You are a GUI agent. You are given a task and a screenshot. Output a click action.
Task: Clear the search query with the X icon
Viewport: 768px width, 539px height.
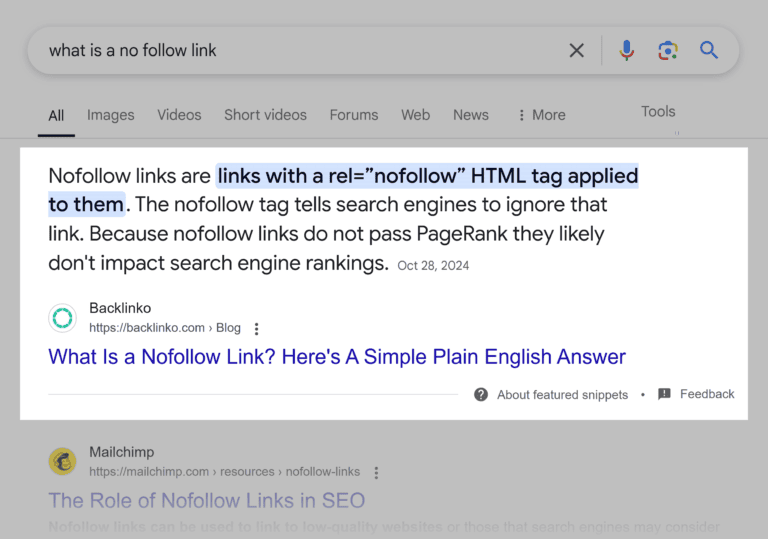[576, 50]
